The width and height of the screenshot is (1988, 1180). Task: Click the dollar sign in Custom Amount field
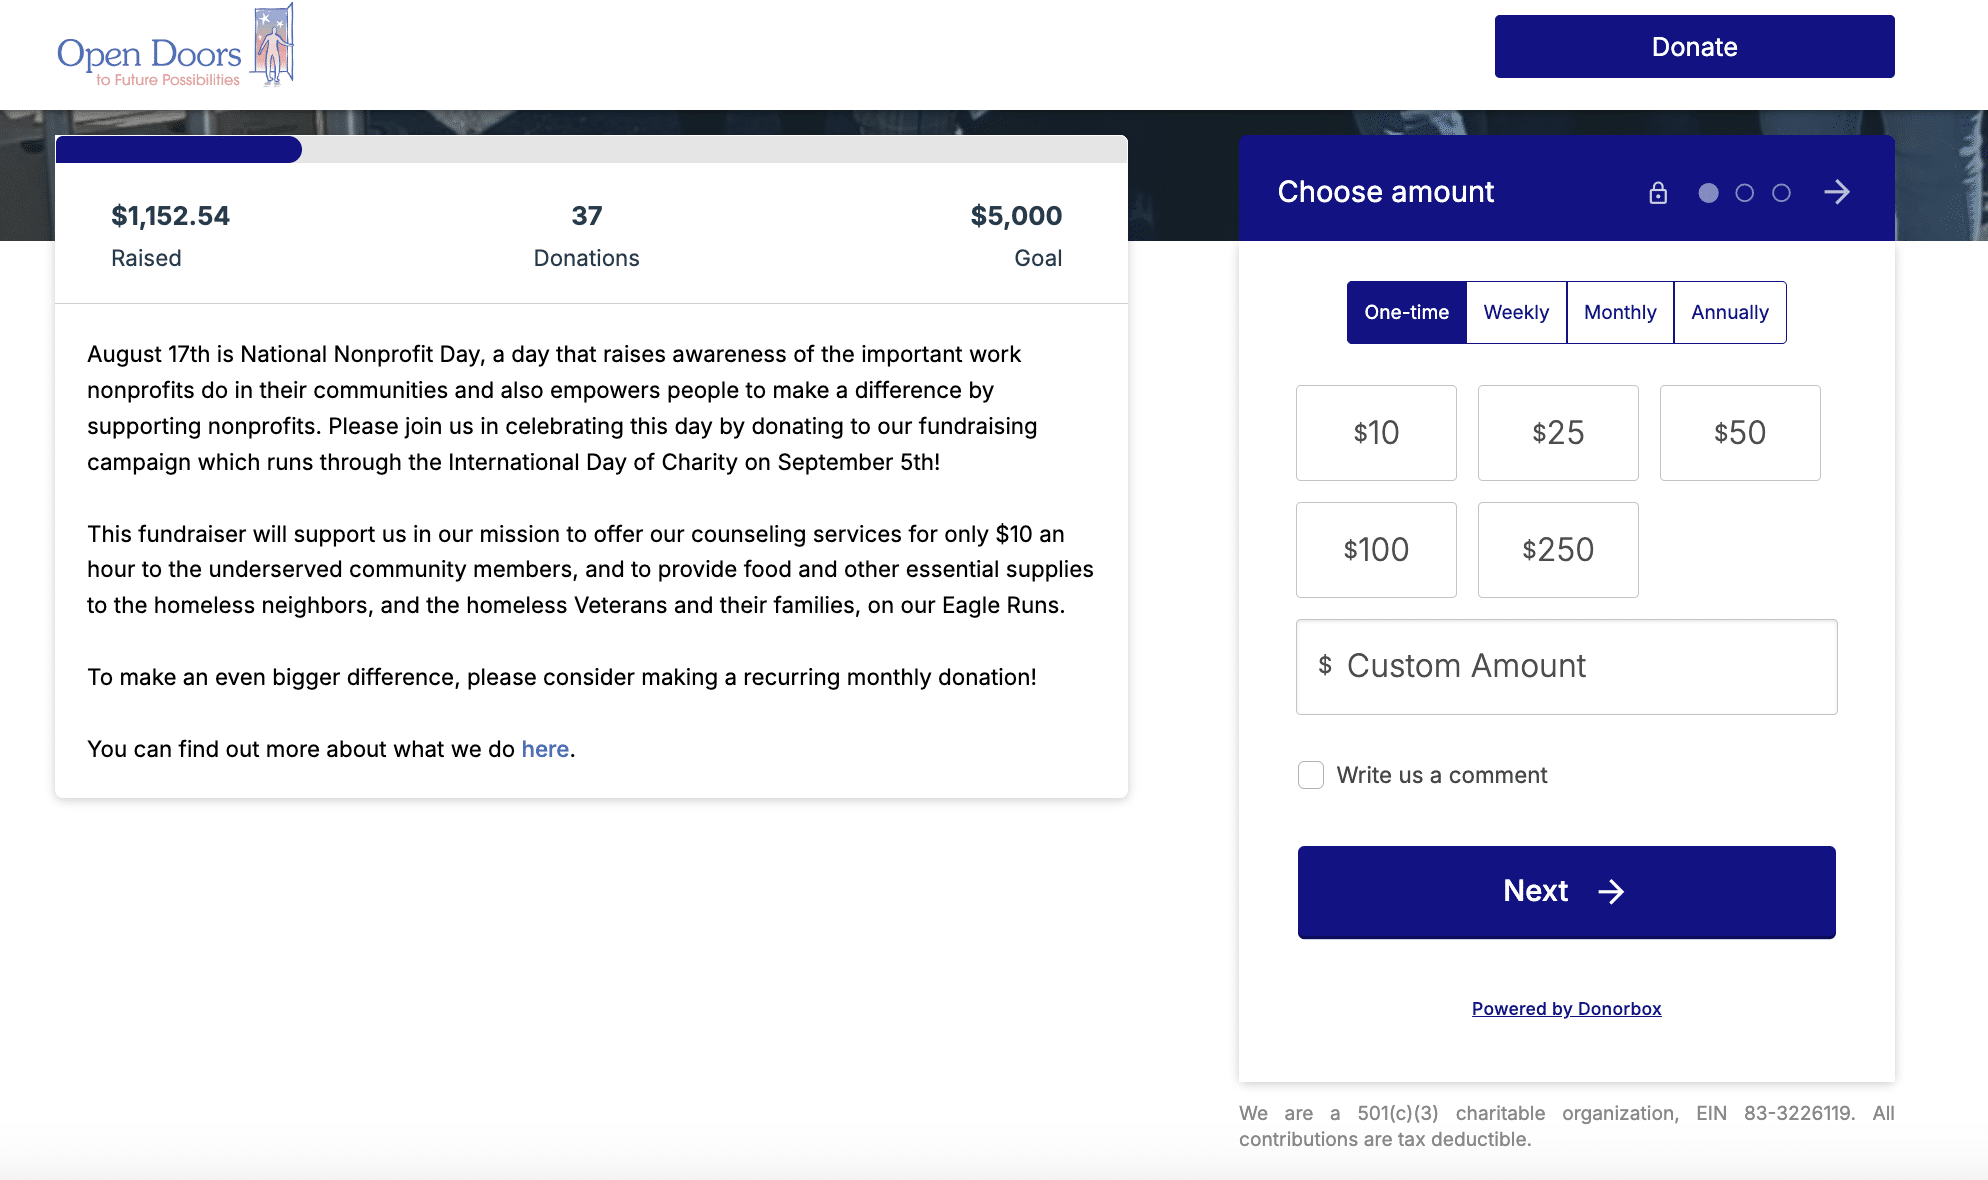(x=1325, y=666)
